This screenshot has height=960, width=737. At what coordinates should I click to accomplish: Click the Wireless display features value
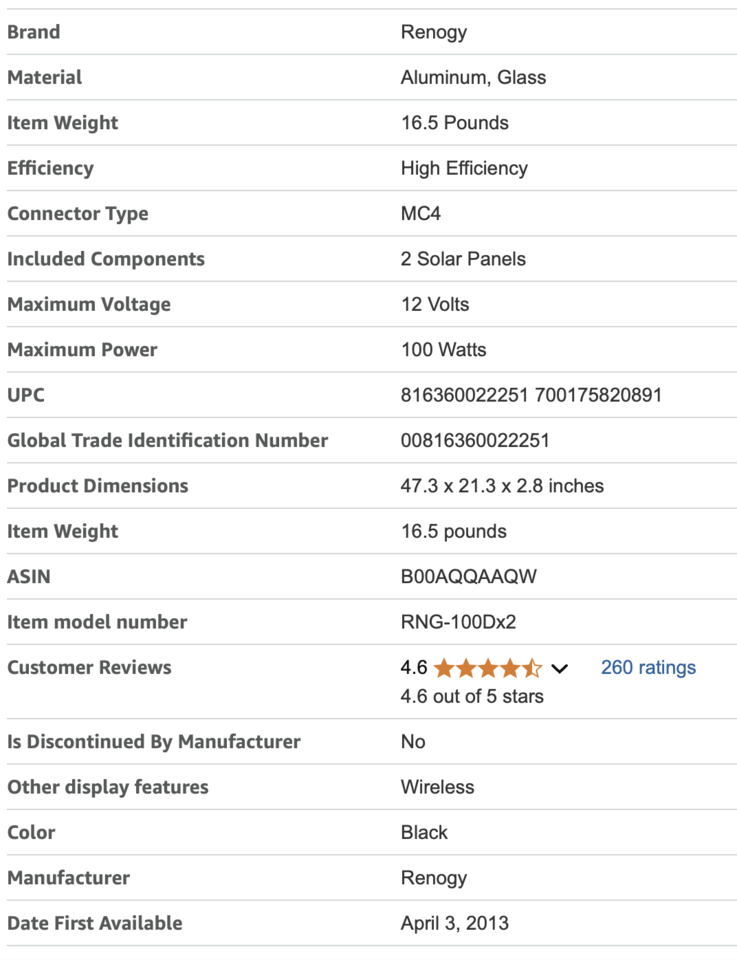pos(438,787)
